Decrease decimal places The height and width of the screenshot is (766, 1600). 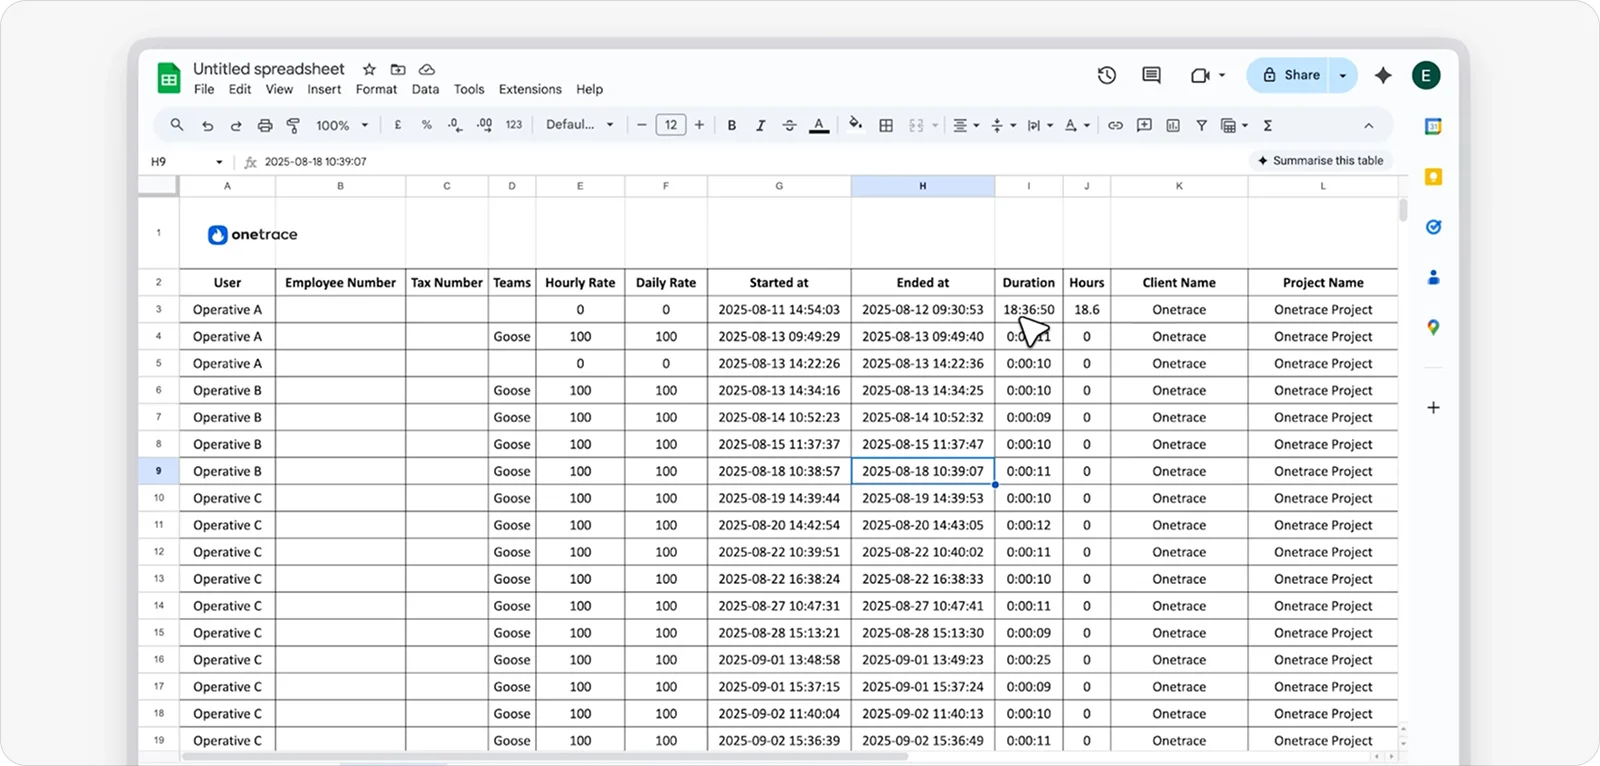(455, 125)
